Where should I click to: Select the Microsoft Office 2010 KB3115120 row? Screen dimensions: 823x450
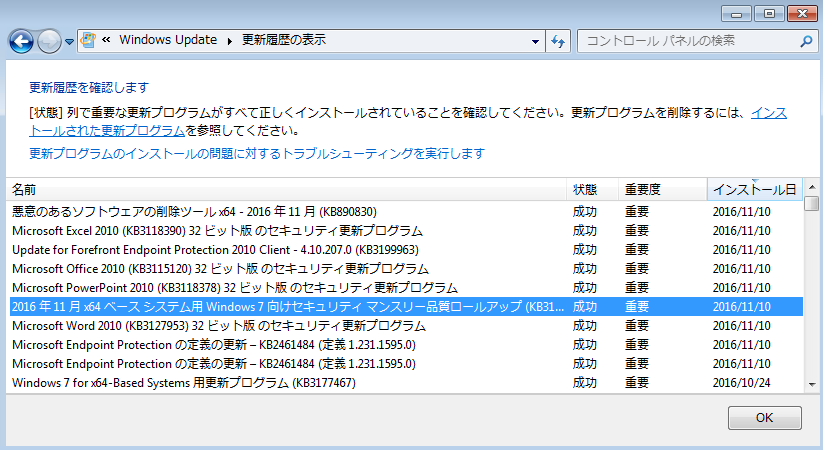[x=406, y=268]
